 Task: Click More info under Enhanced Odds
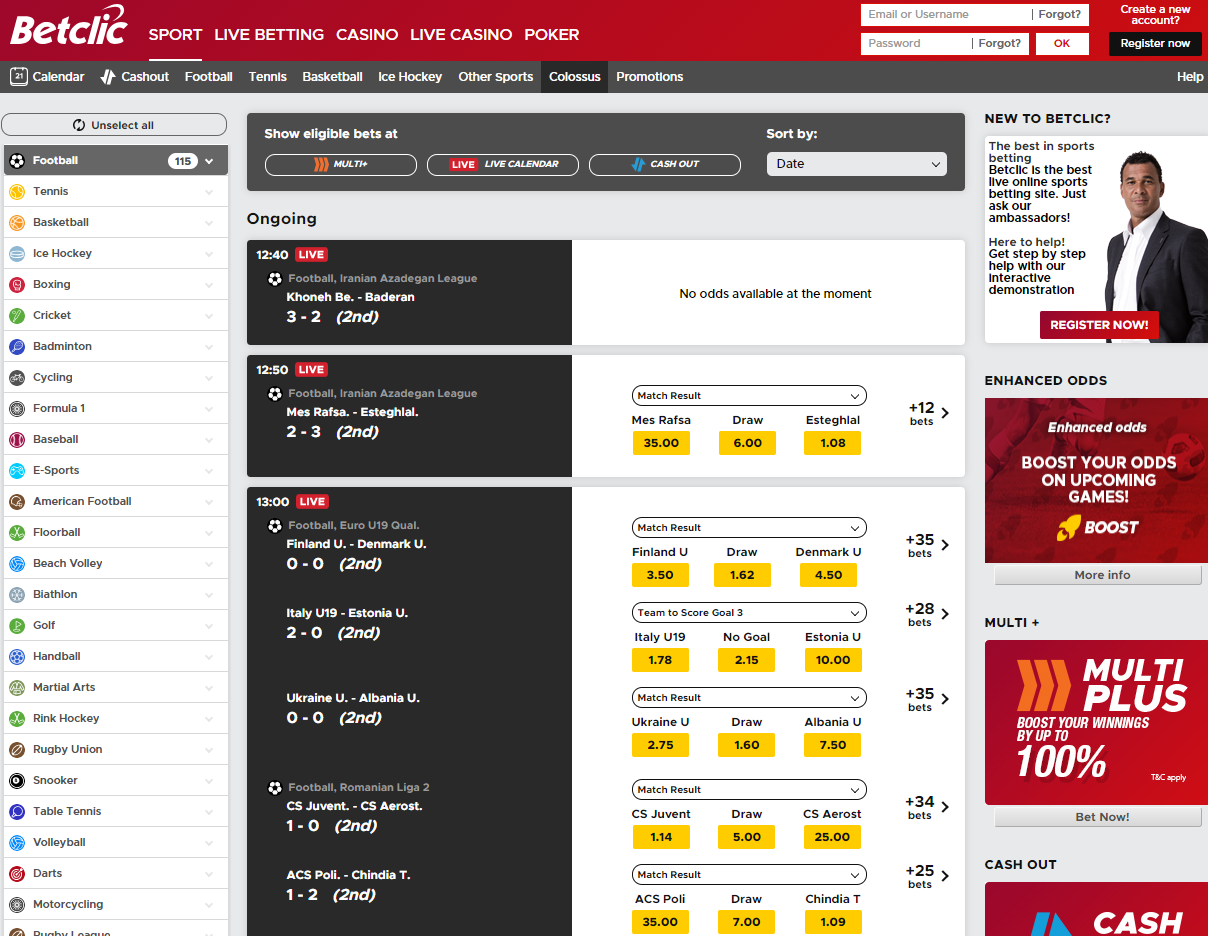click(1098, 575)
